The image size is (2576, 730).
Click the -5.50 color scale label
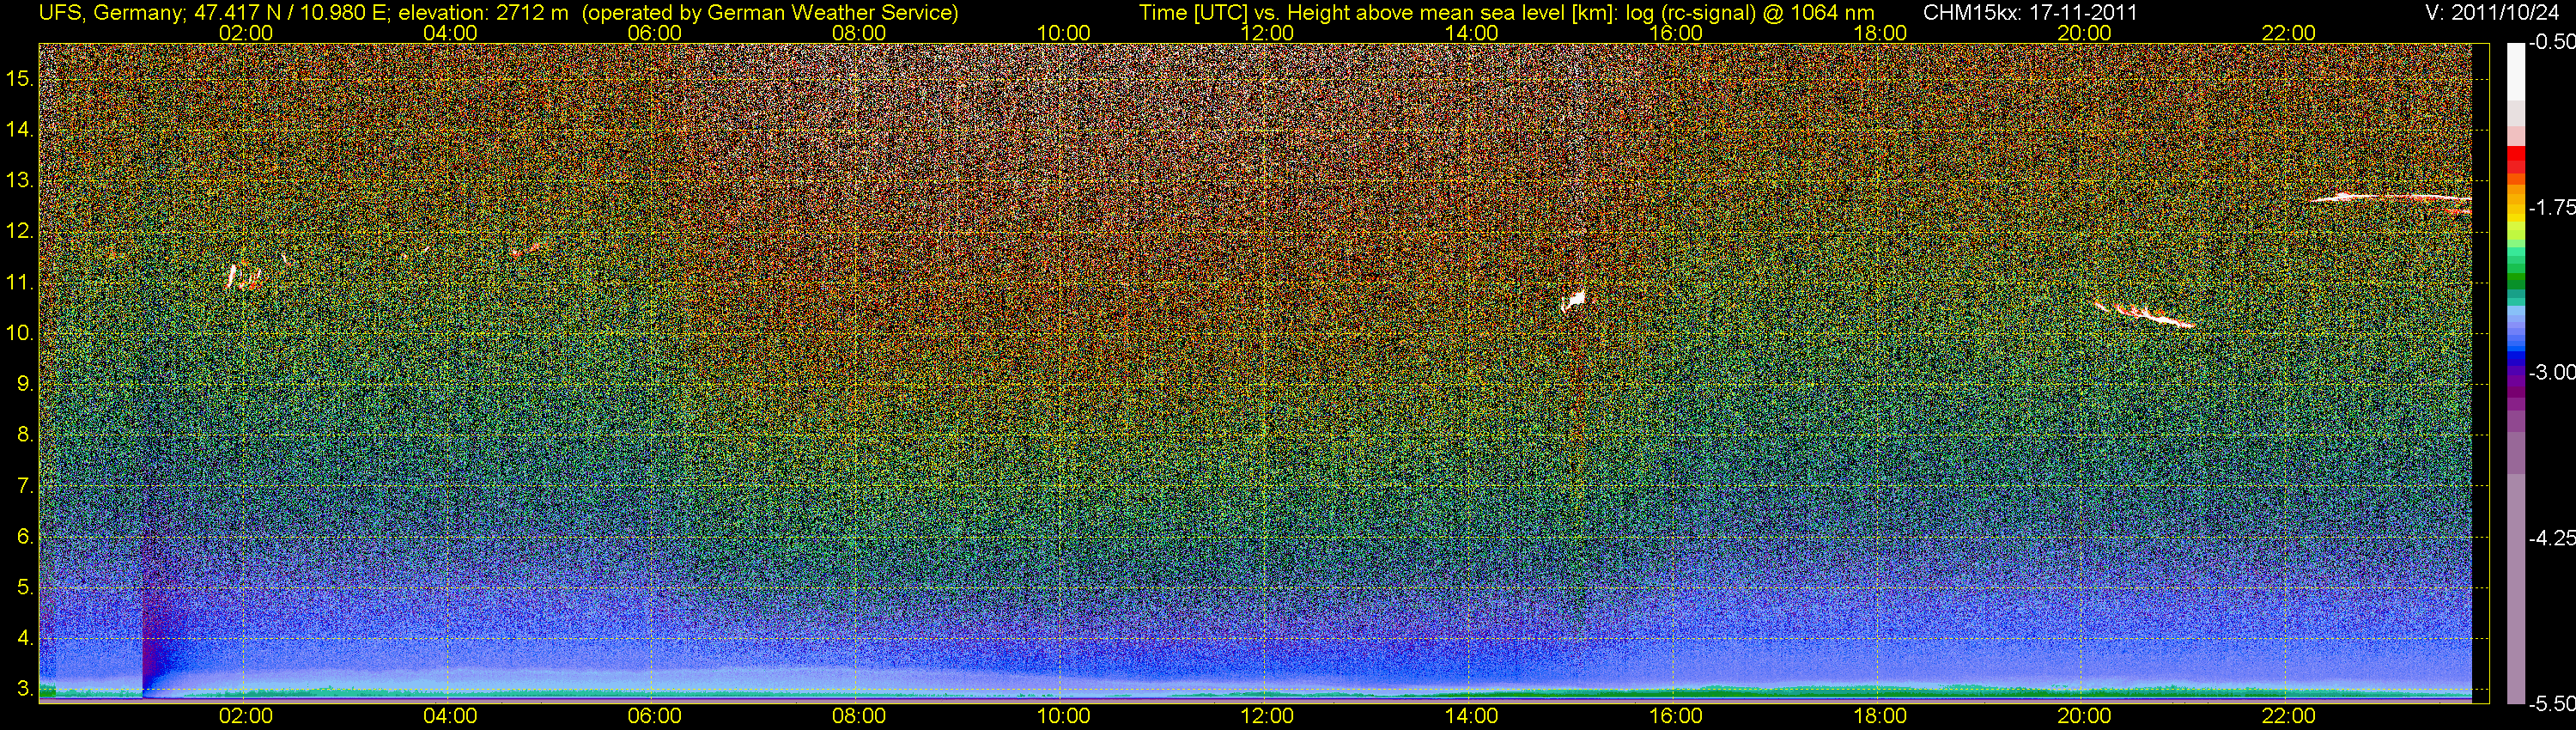pos(2551,704)
